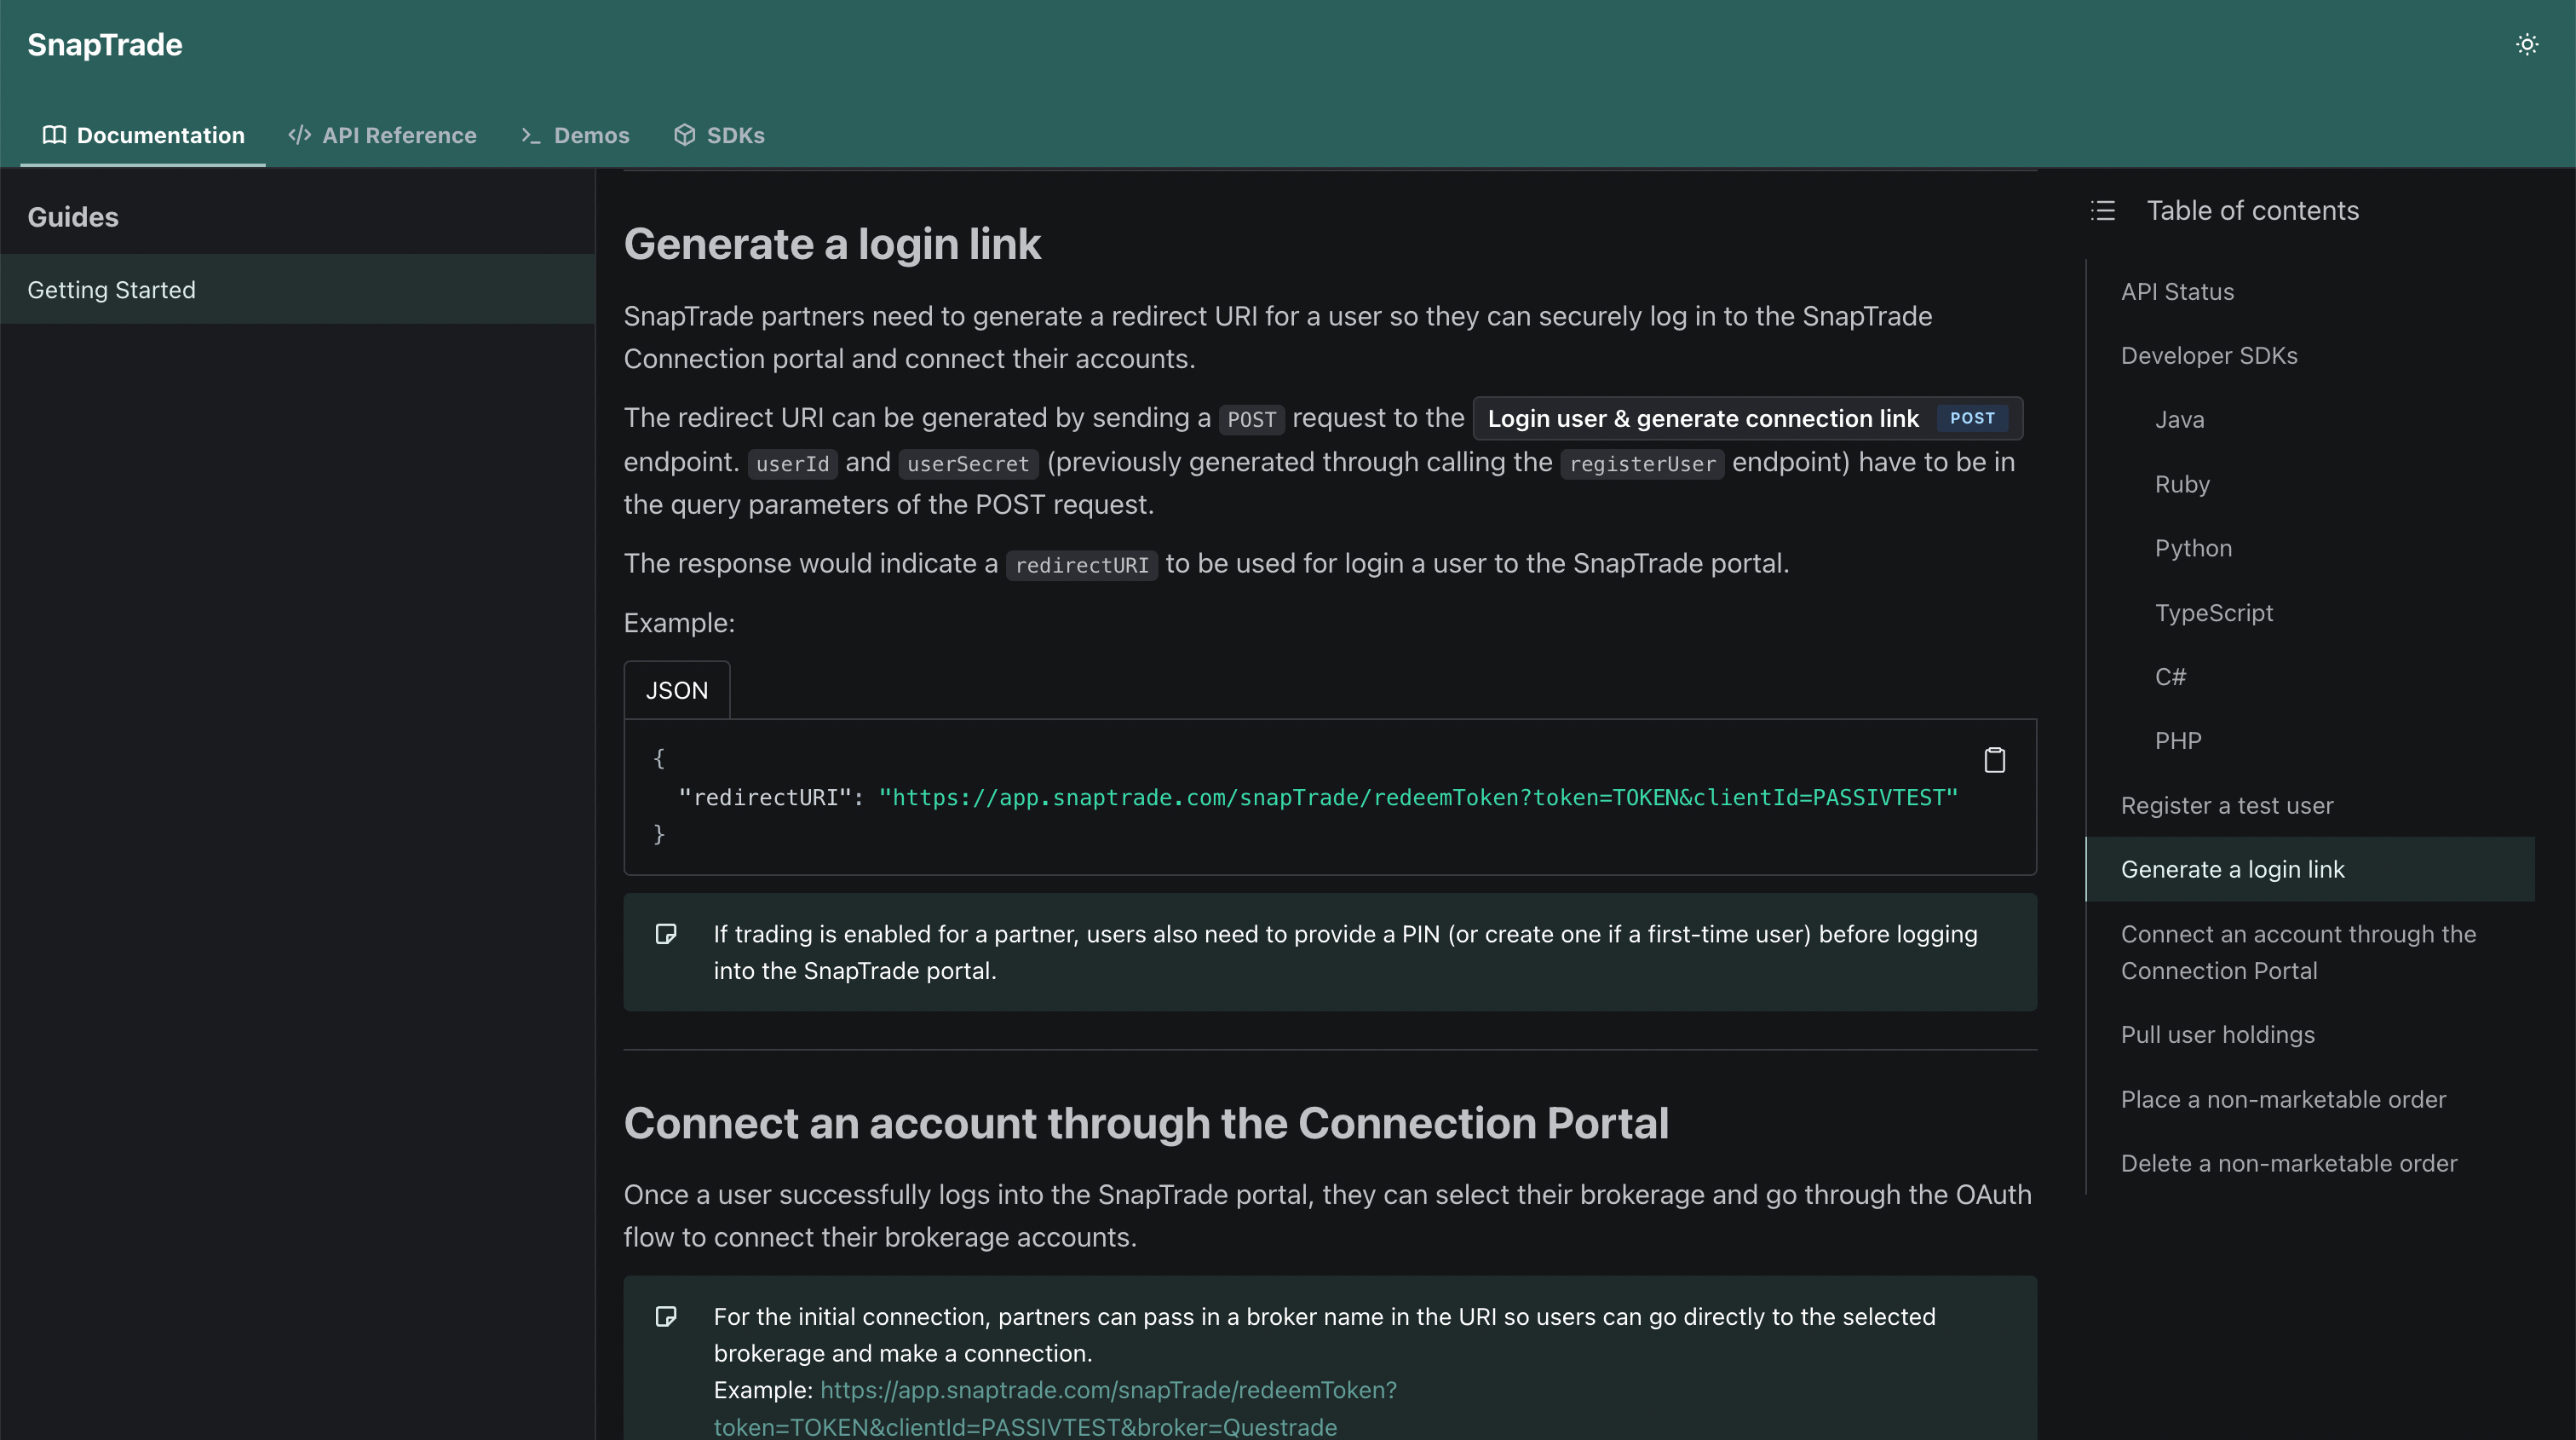Click the note icon in the broker callout
2576x1440 pixels.
(x=666, y=1316)
